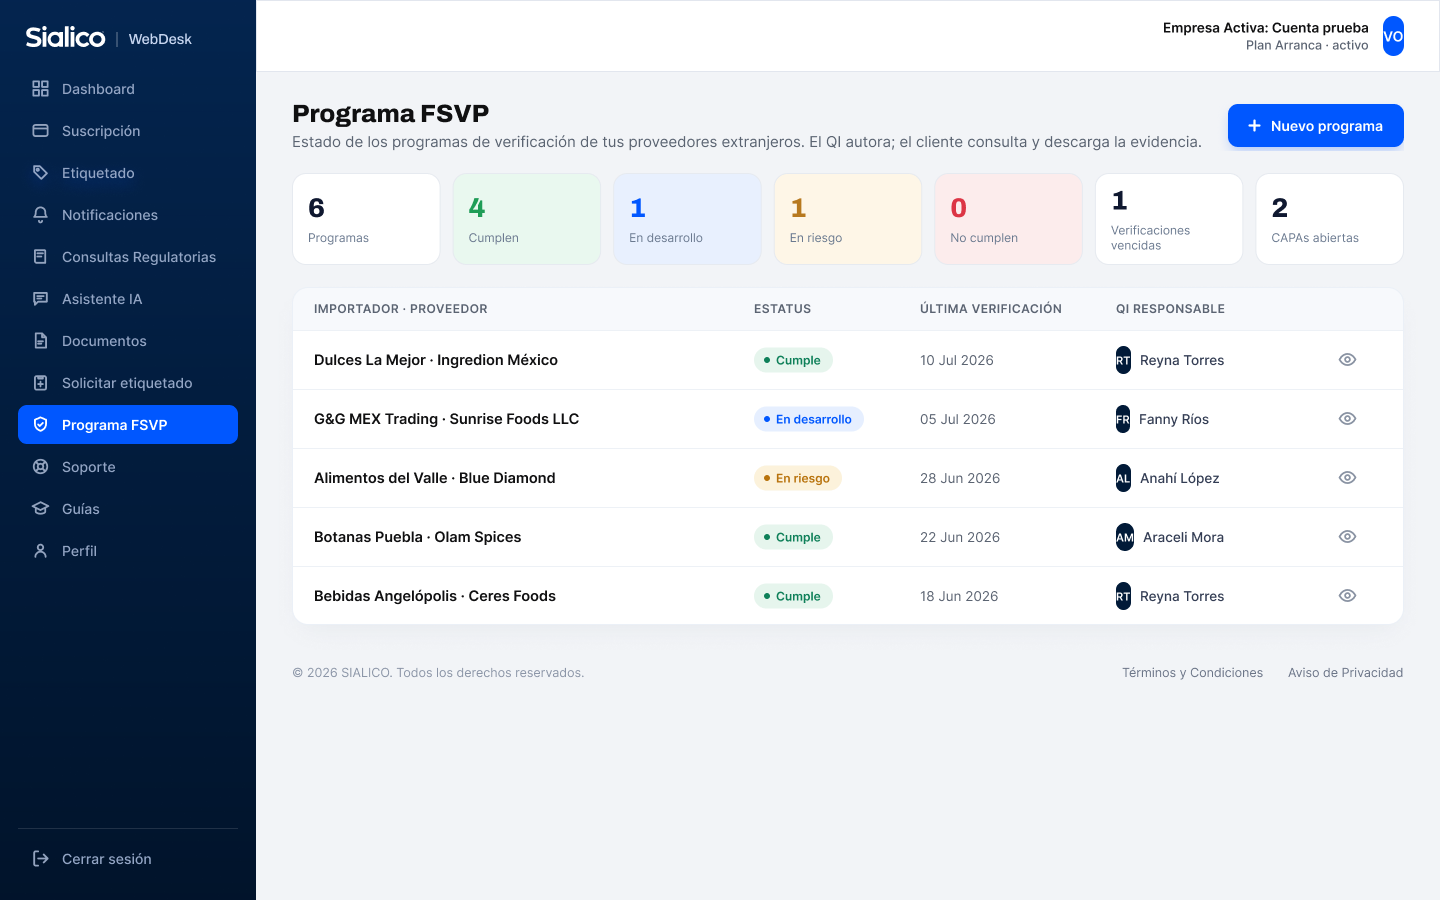Click the Perfil person icon

coord(40,551)
